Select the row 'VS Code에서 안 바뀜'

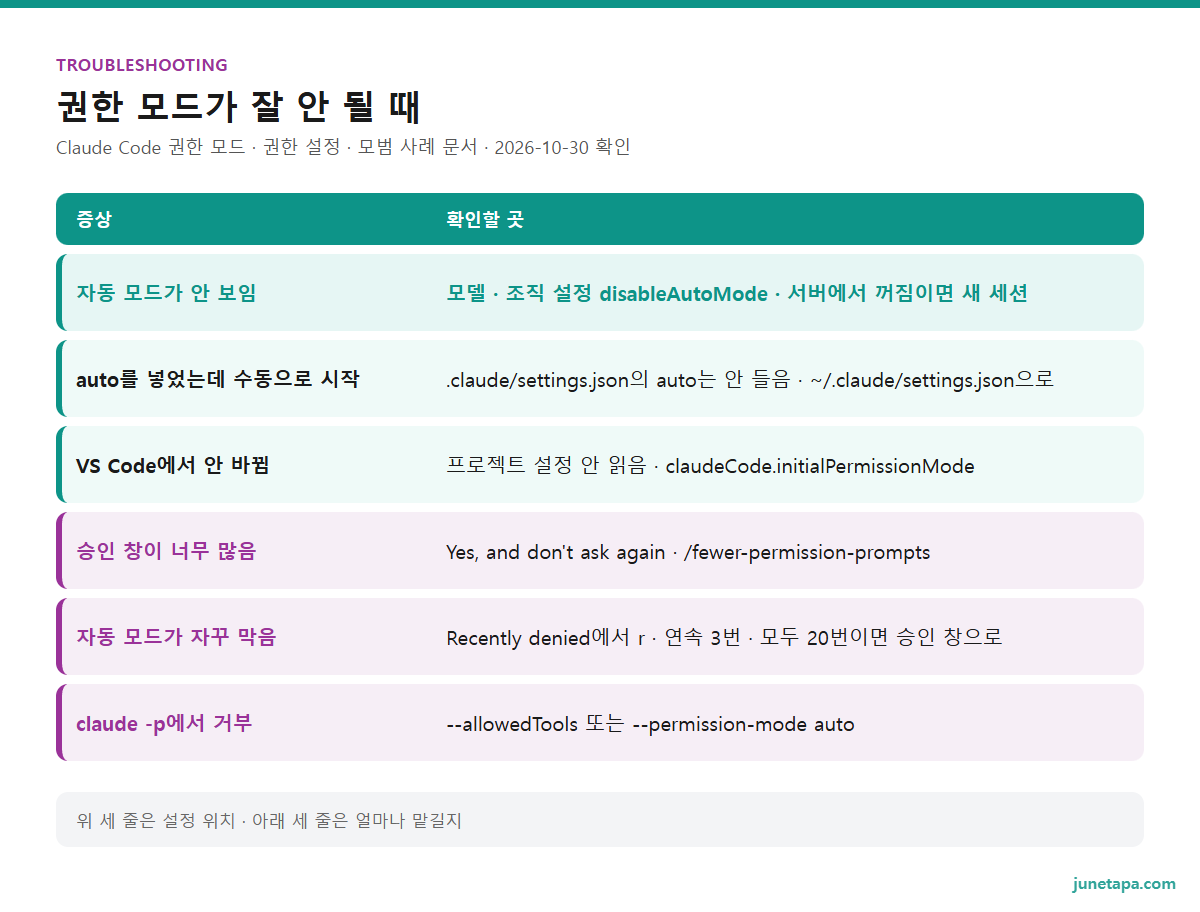point(600,464)
